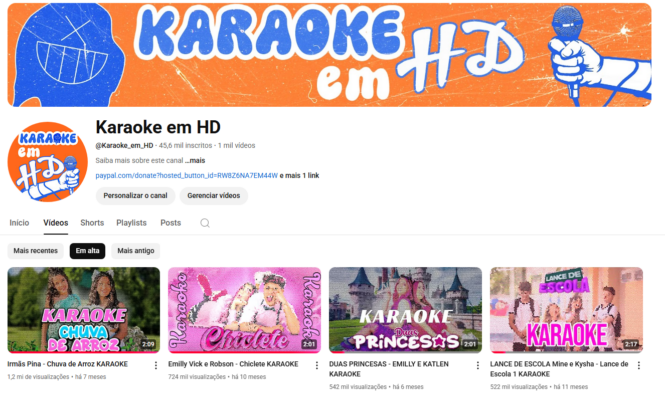Viewport: 665px width, 405px height.
Task: Click '1,2 mi de visualizações' text
Action: pos(38,377)
